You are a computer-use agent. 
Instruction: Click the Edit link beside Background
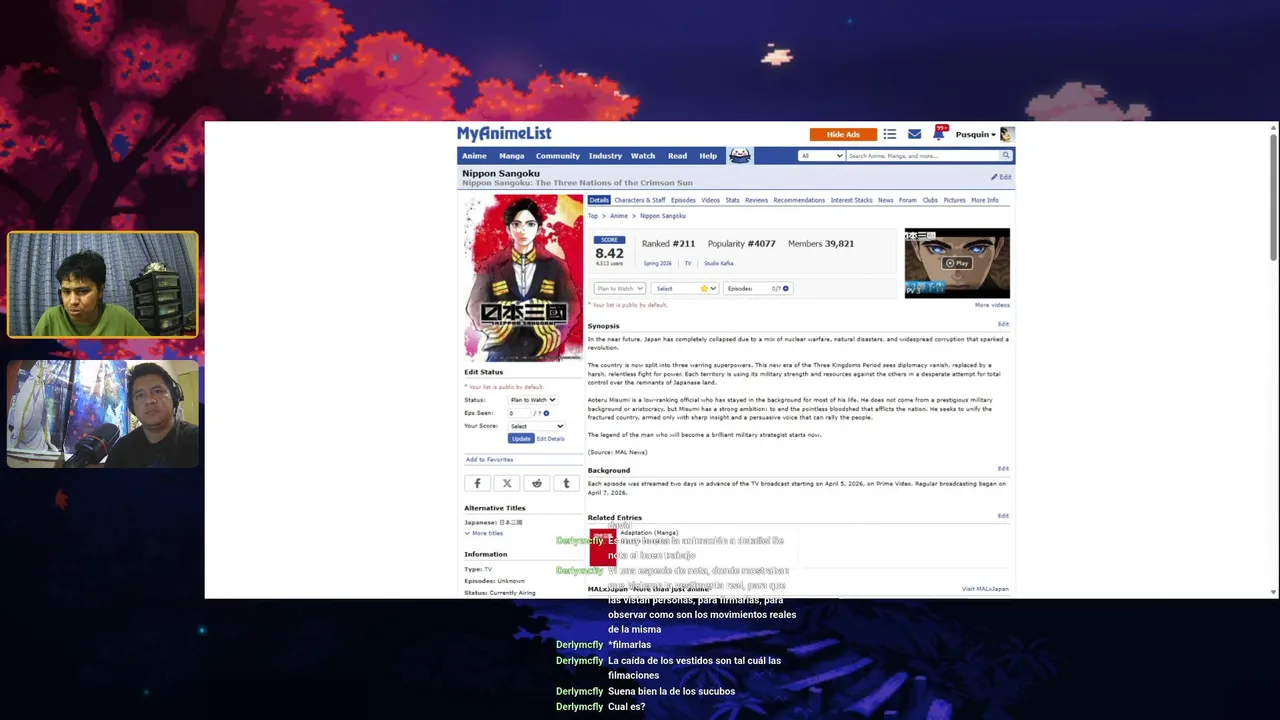pos(1003,468)
